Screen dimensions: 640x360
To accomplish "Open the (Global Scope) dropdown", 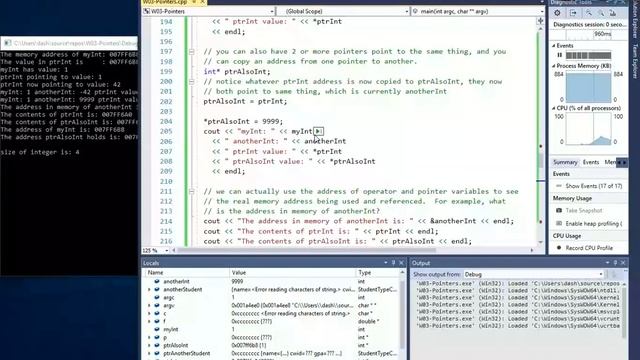I will (343, 11).
